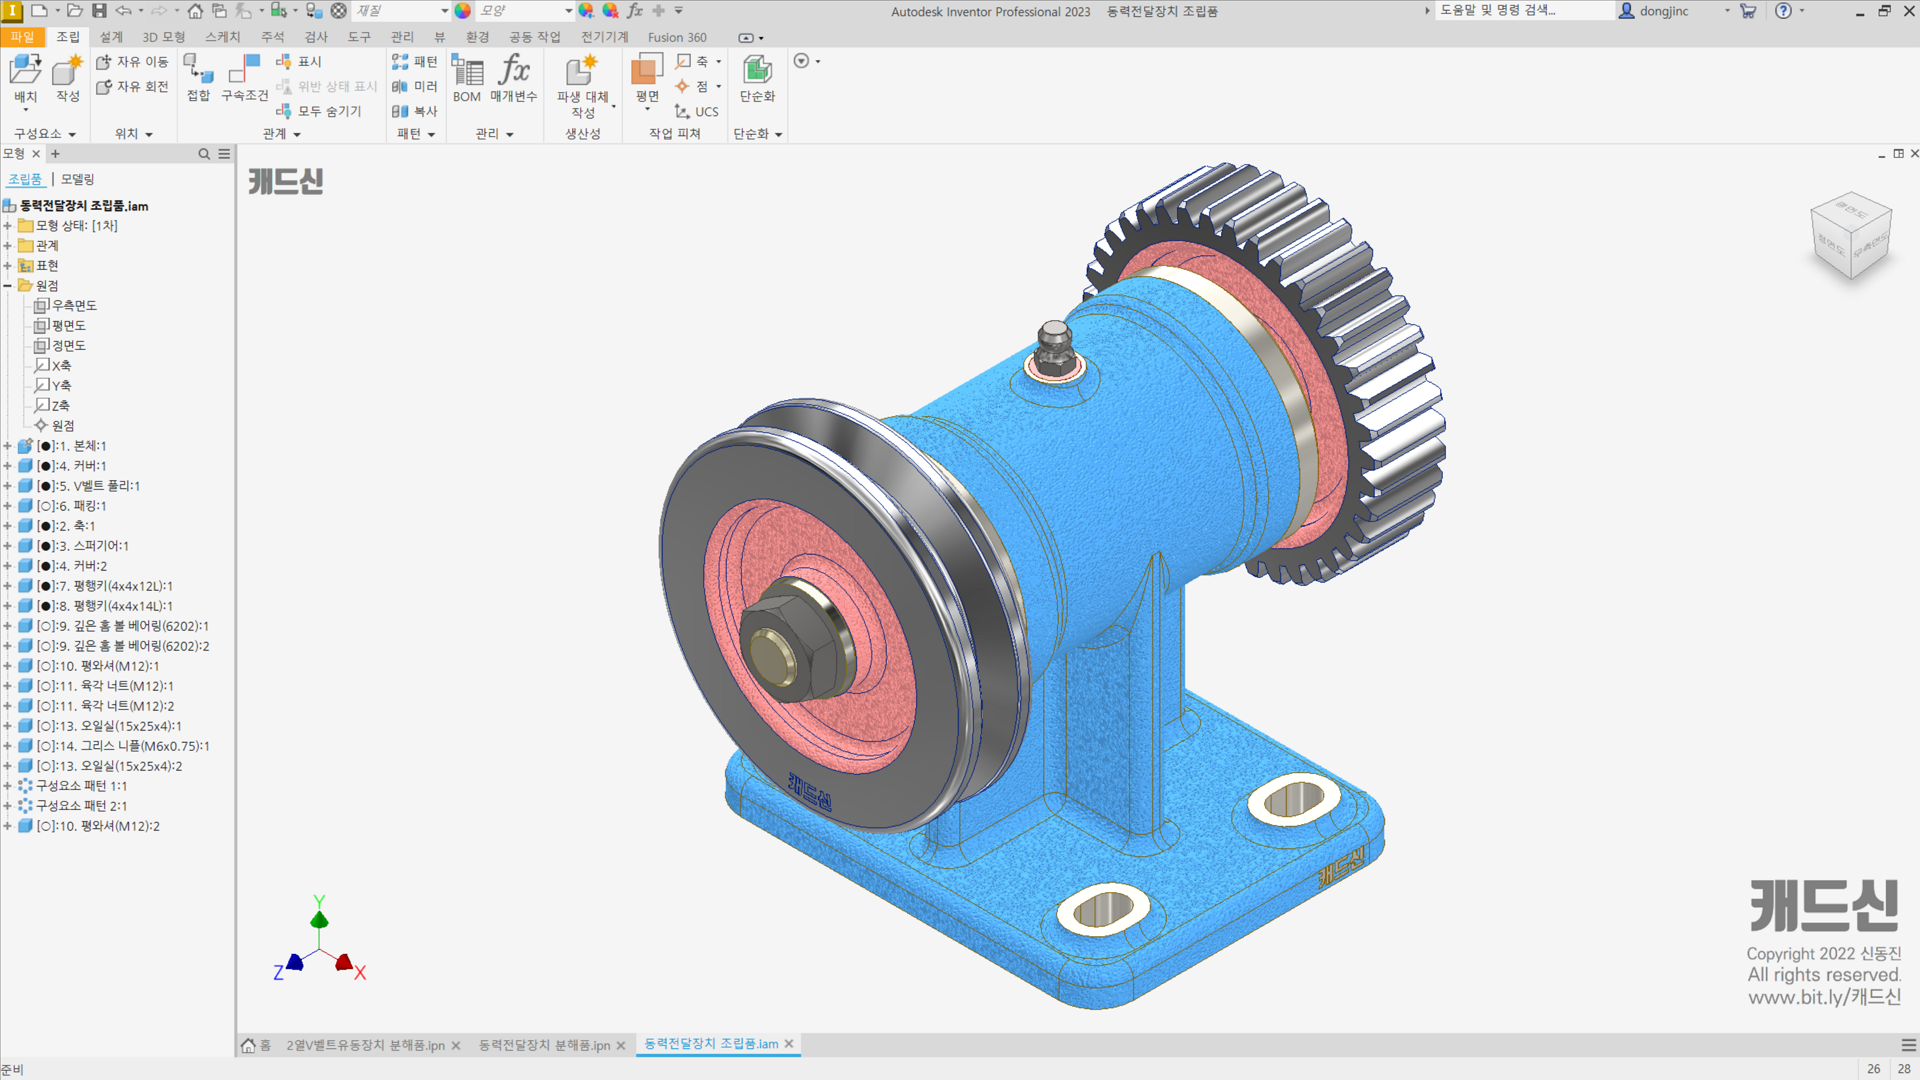Select the 자유 이동 tool
This screenshot has width=1920, height=1080.
(132, 62)
